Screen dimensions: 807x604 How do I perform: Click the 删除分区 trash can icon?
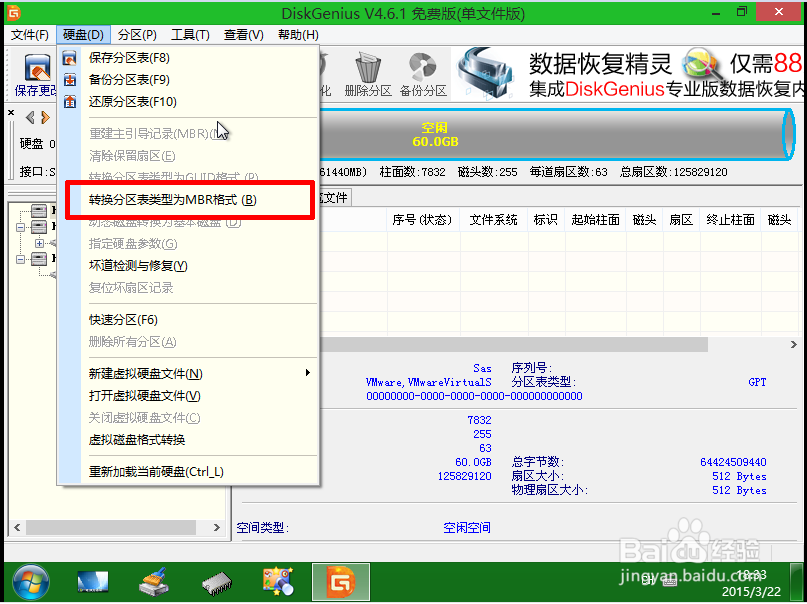[368, 74]
